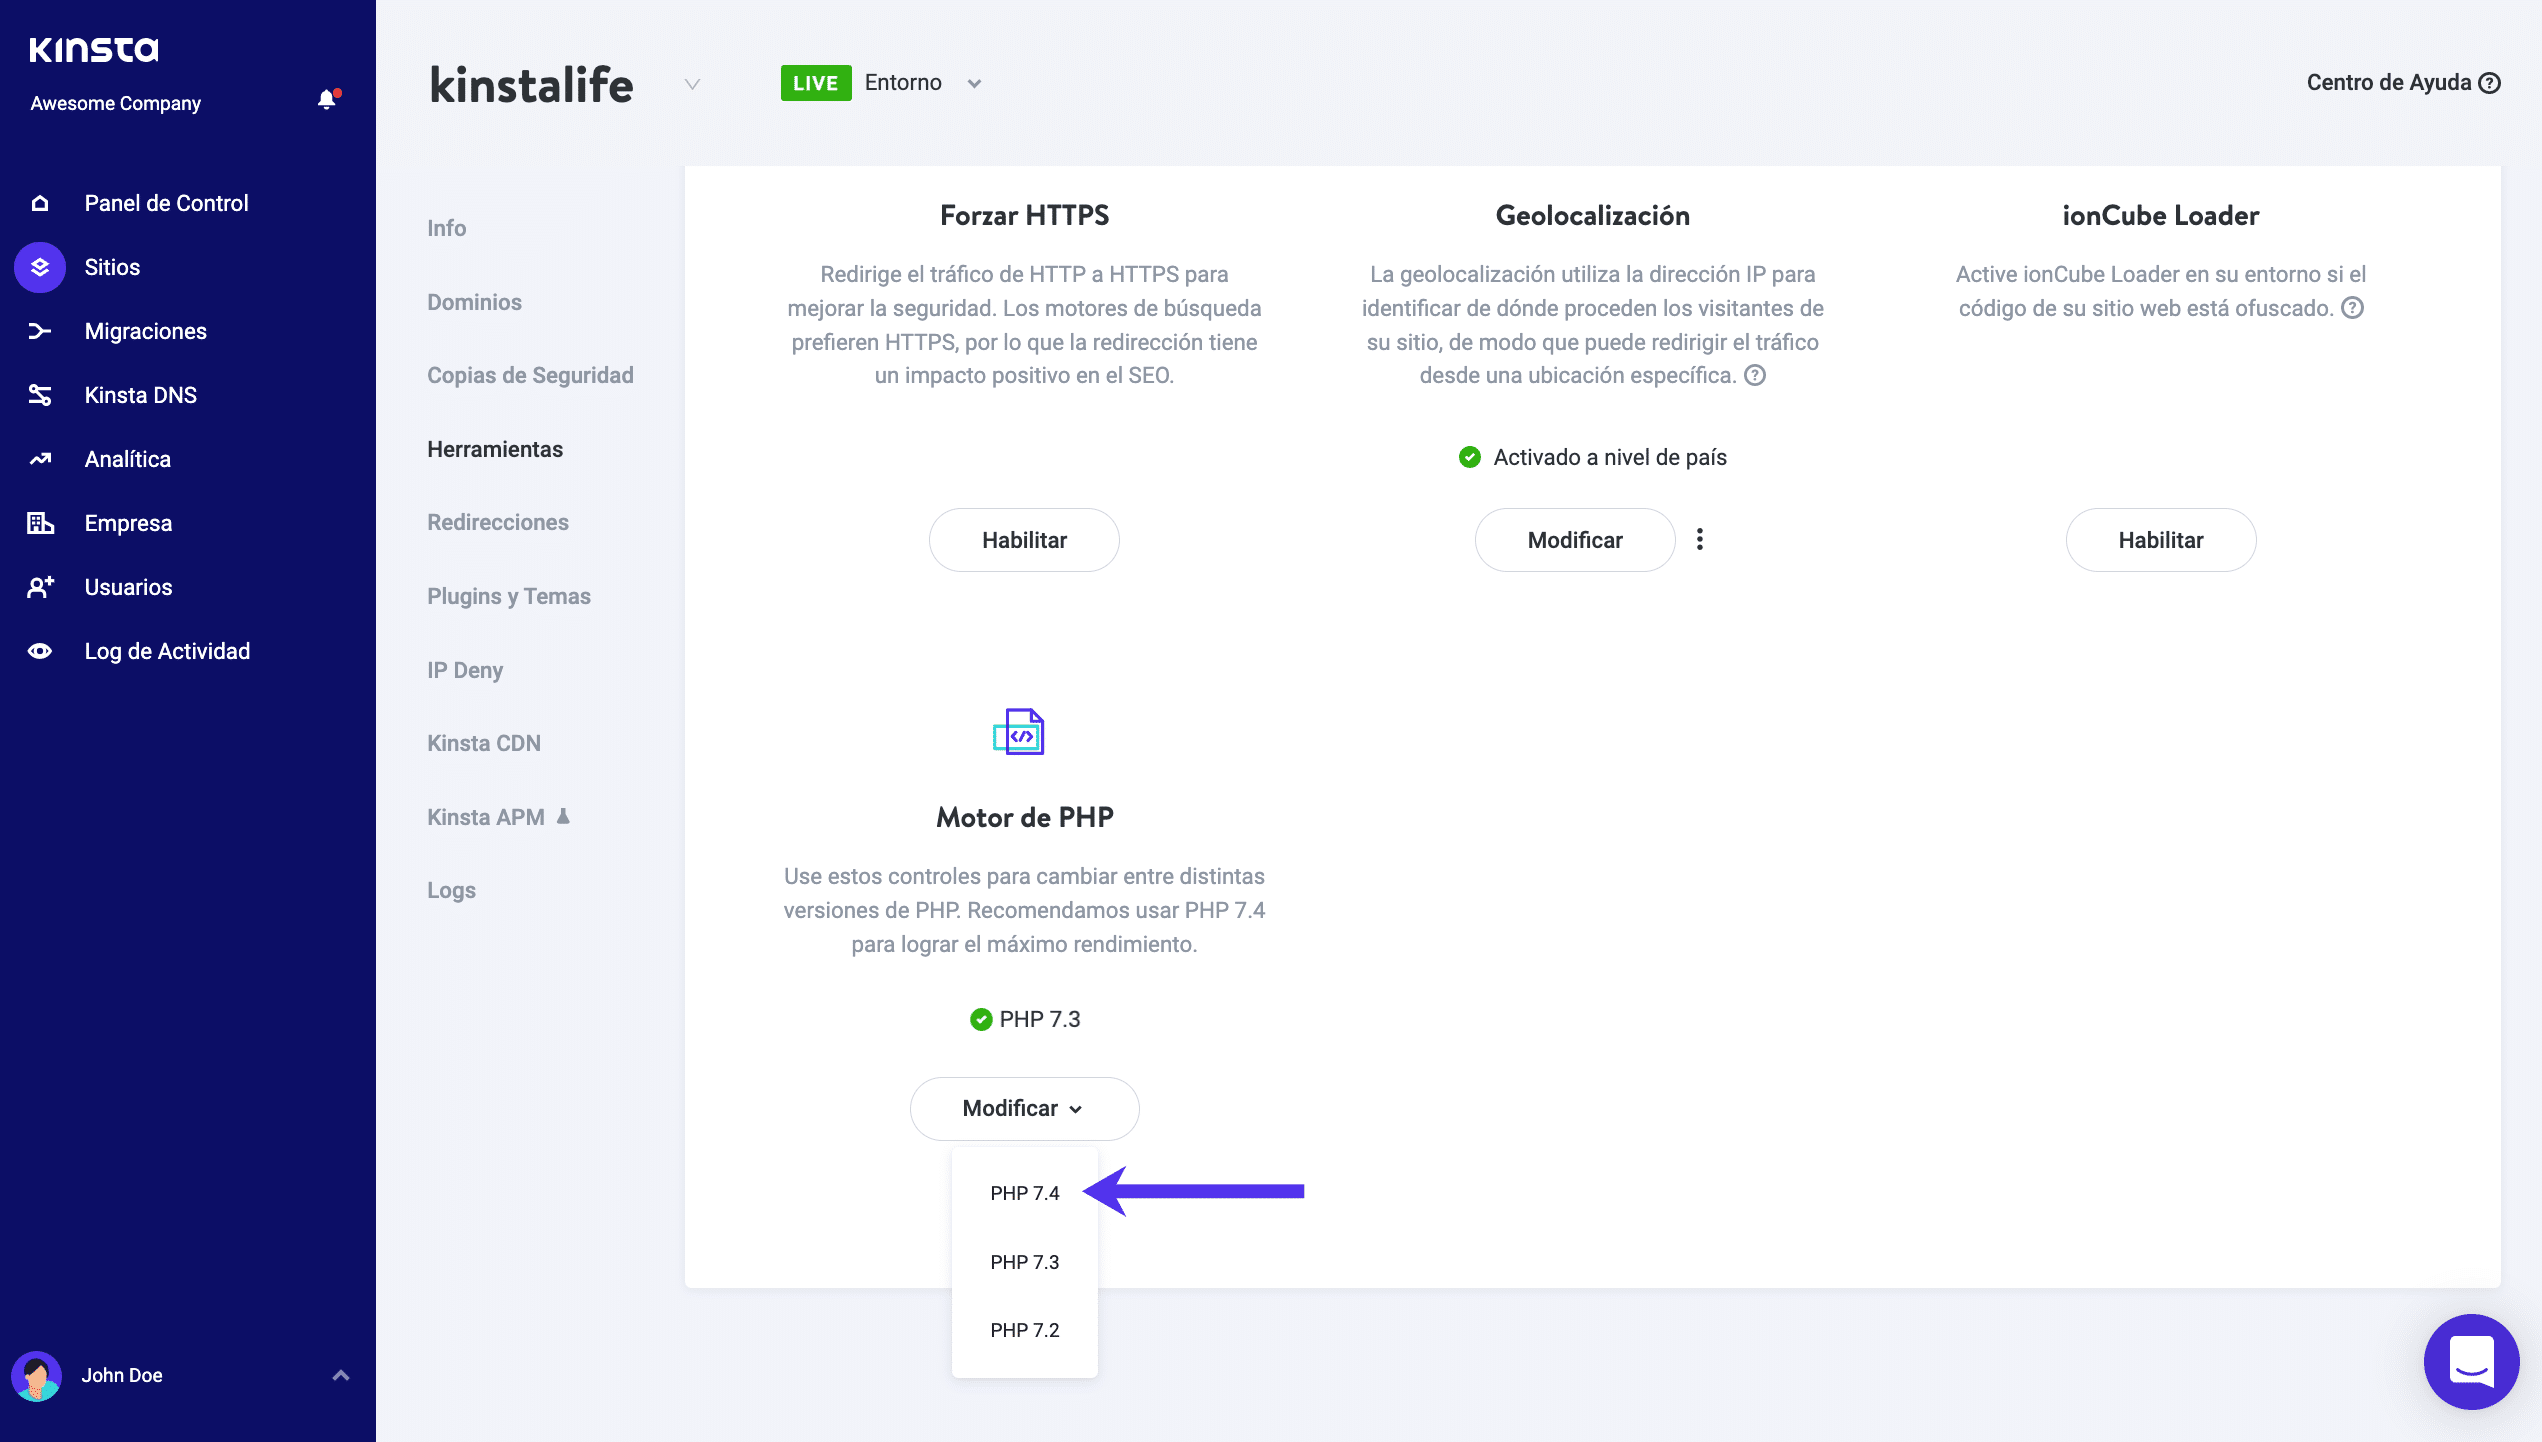Click the ionCube Loader help question icon
Image resolution: width=2542 pixels, height=1442 pixels.
pyautogui.click(x=2353, y=308)
